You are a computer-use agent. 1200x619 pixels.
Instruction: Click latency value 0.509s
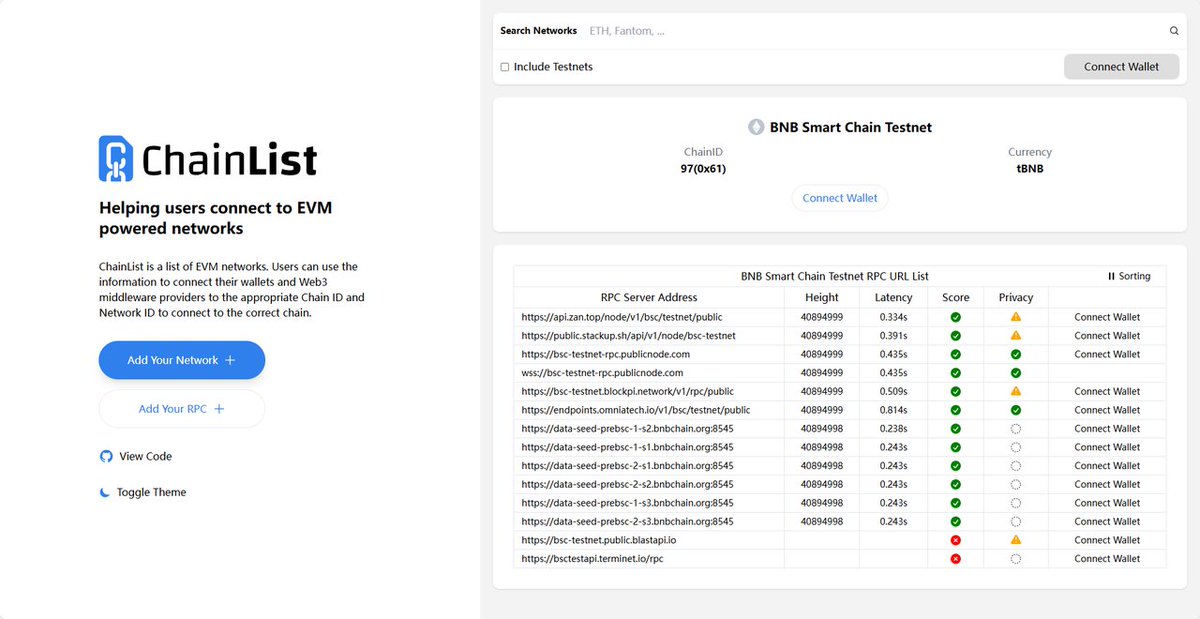coord(893,391)
